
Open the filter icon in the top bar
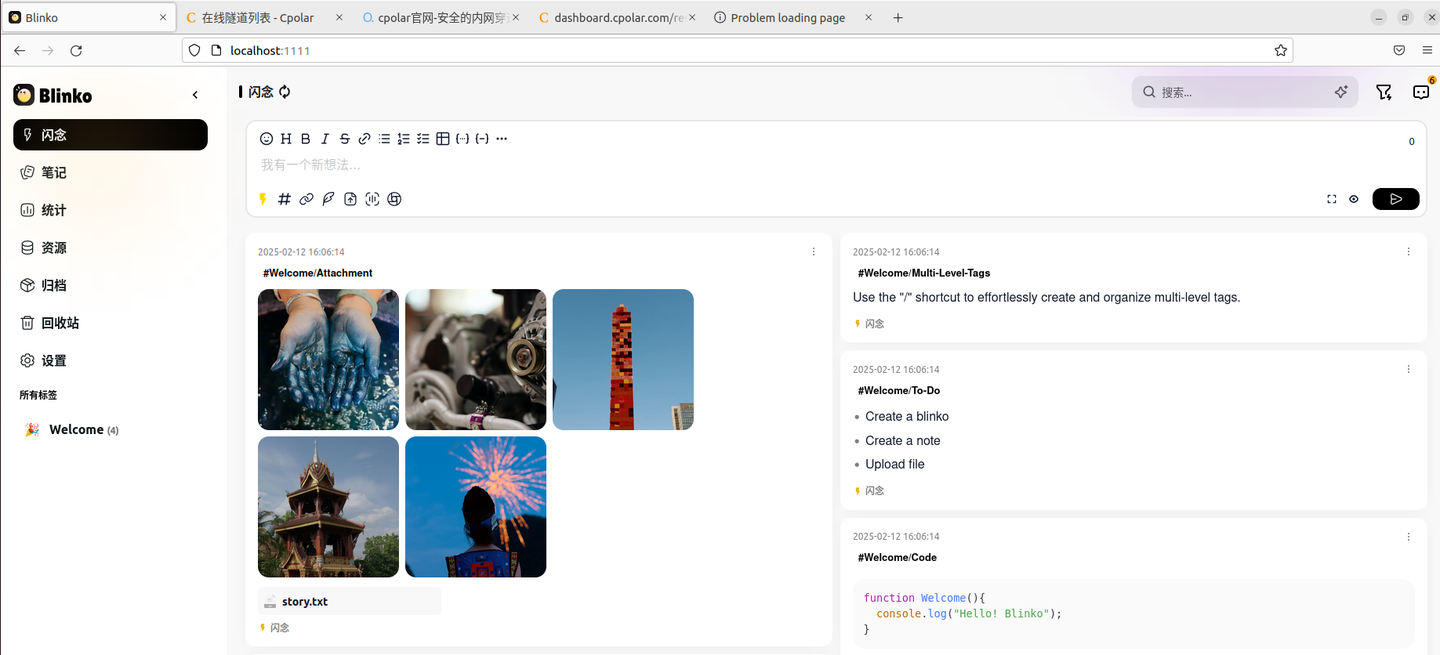pyautogui.click(x=1384, y=91)
